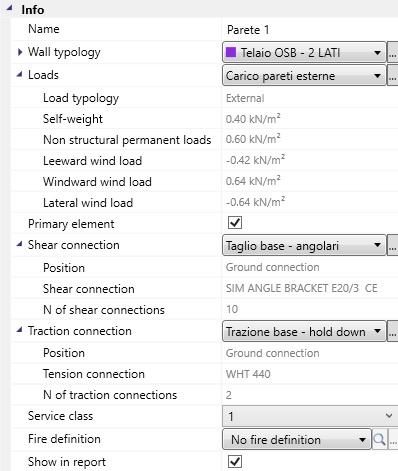Image resolution: width=398 pixels, height=471 pixels.
Task: Click the magnifier icon beside Fire definition
Action: click(380, 440)
